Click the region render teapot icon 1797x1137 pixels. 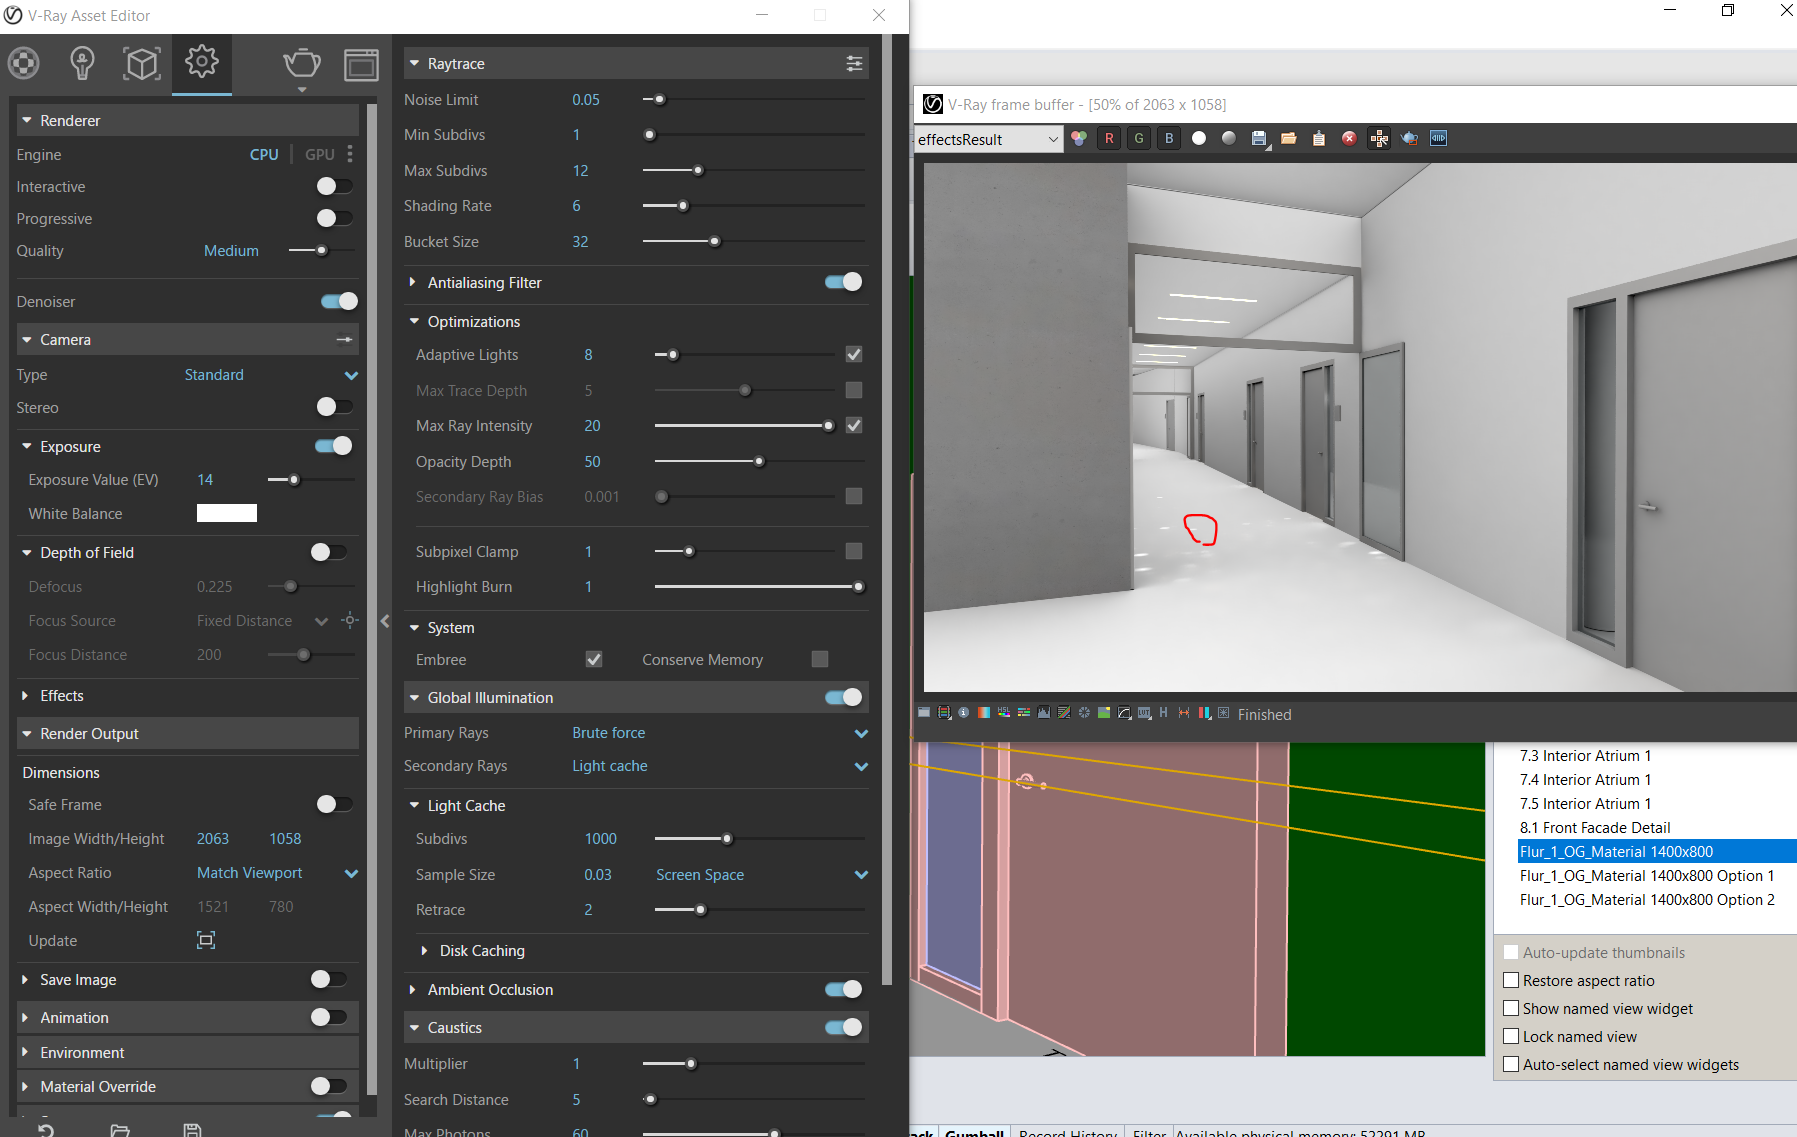click(x=1409, y=139)
